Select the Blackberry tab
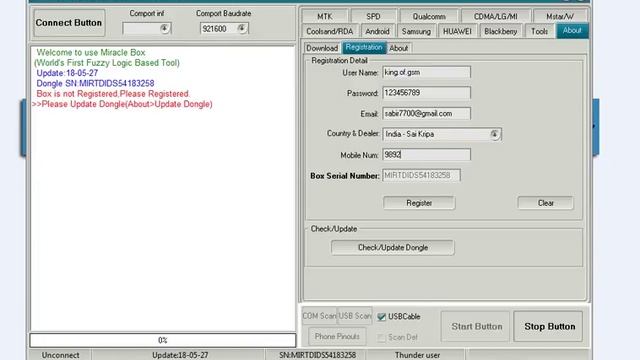Screen dimensions: 640x360 [x=501, y=31]
